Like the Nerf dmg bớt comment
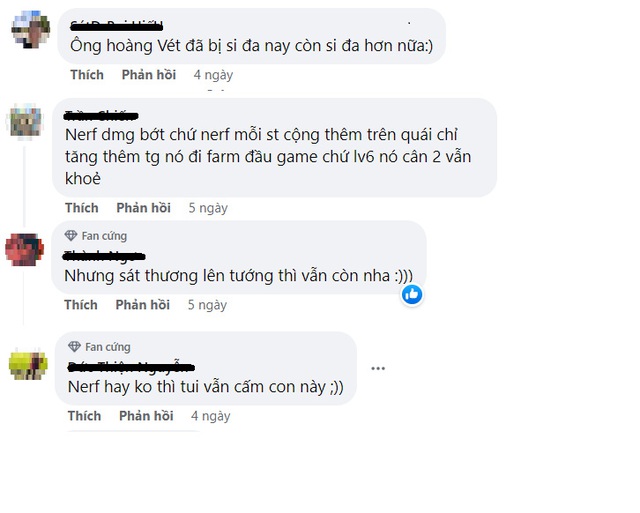The image size is (640, 513). (82, 208)
